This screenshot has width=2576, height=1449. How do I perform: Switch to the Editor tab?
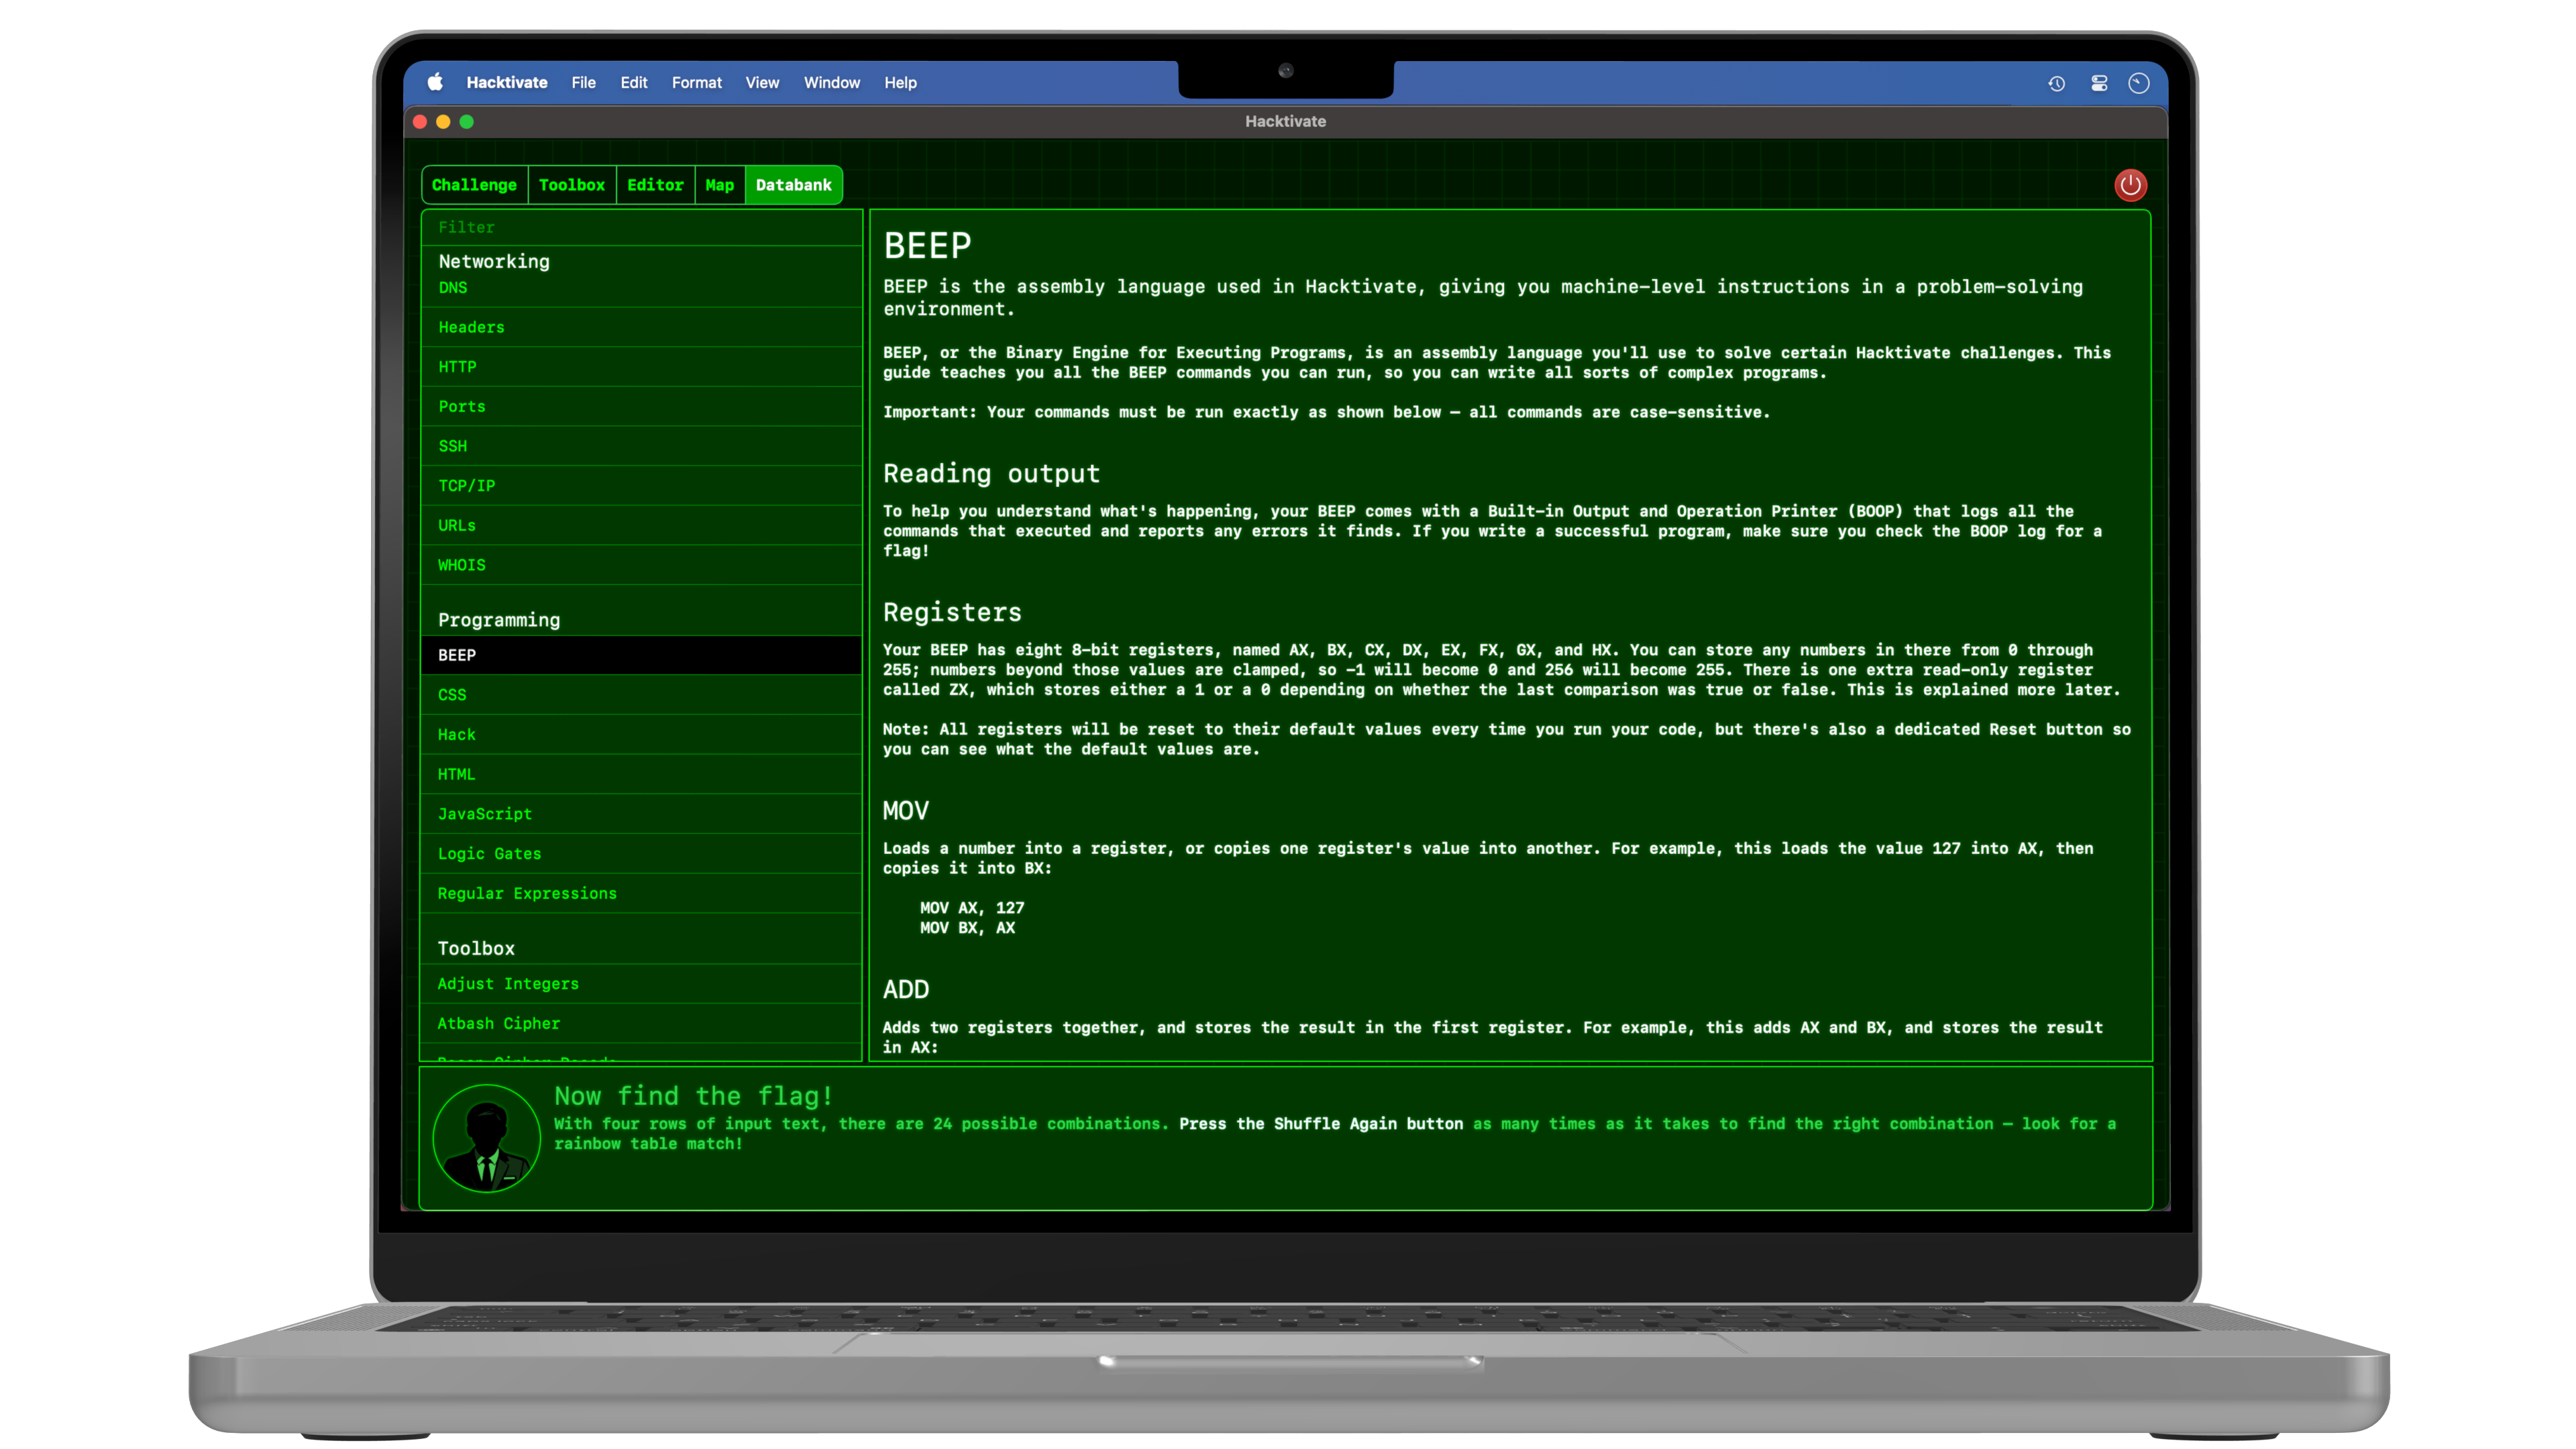tap(655, 185)
